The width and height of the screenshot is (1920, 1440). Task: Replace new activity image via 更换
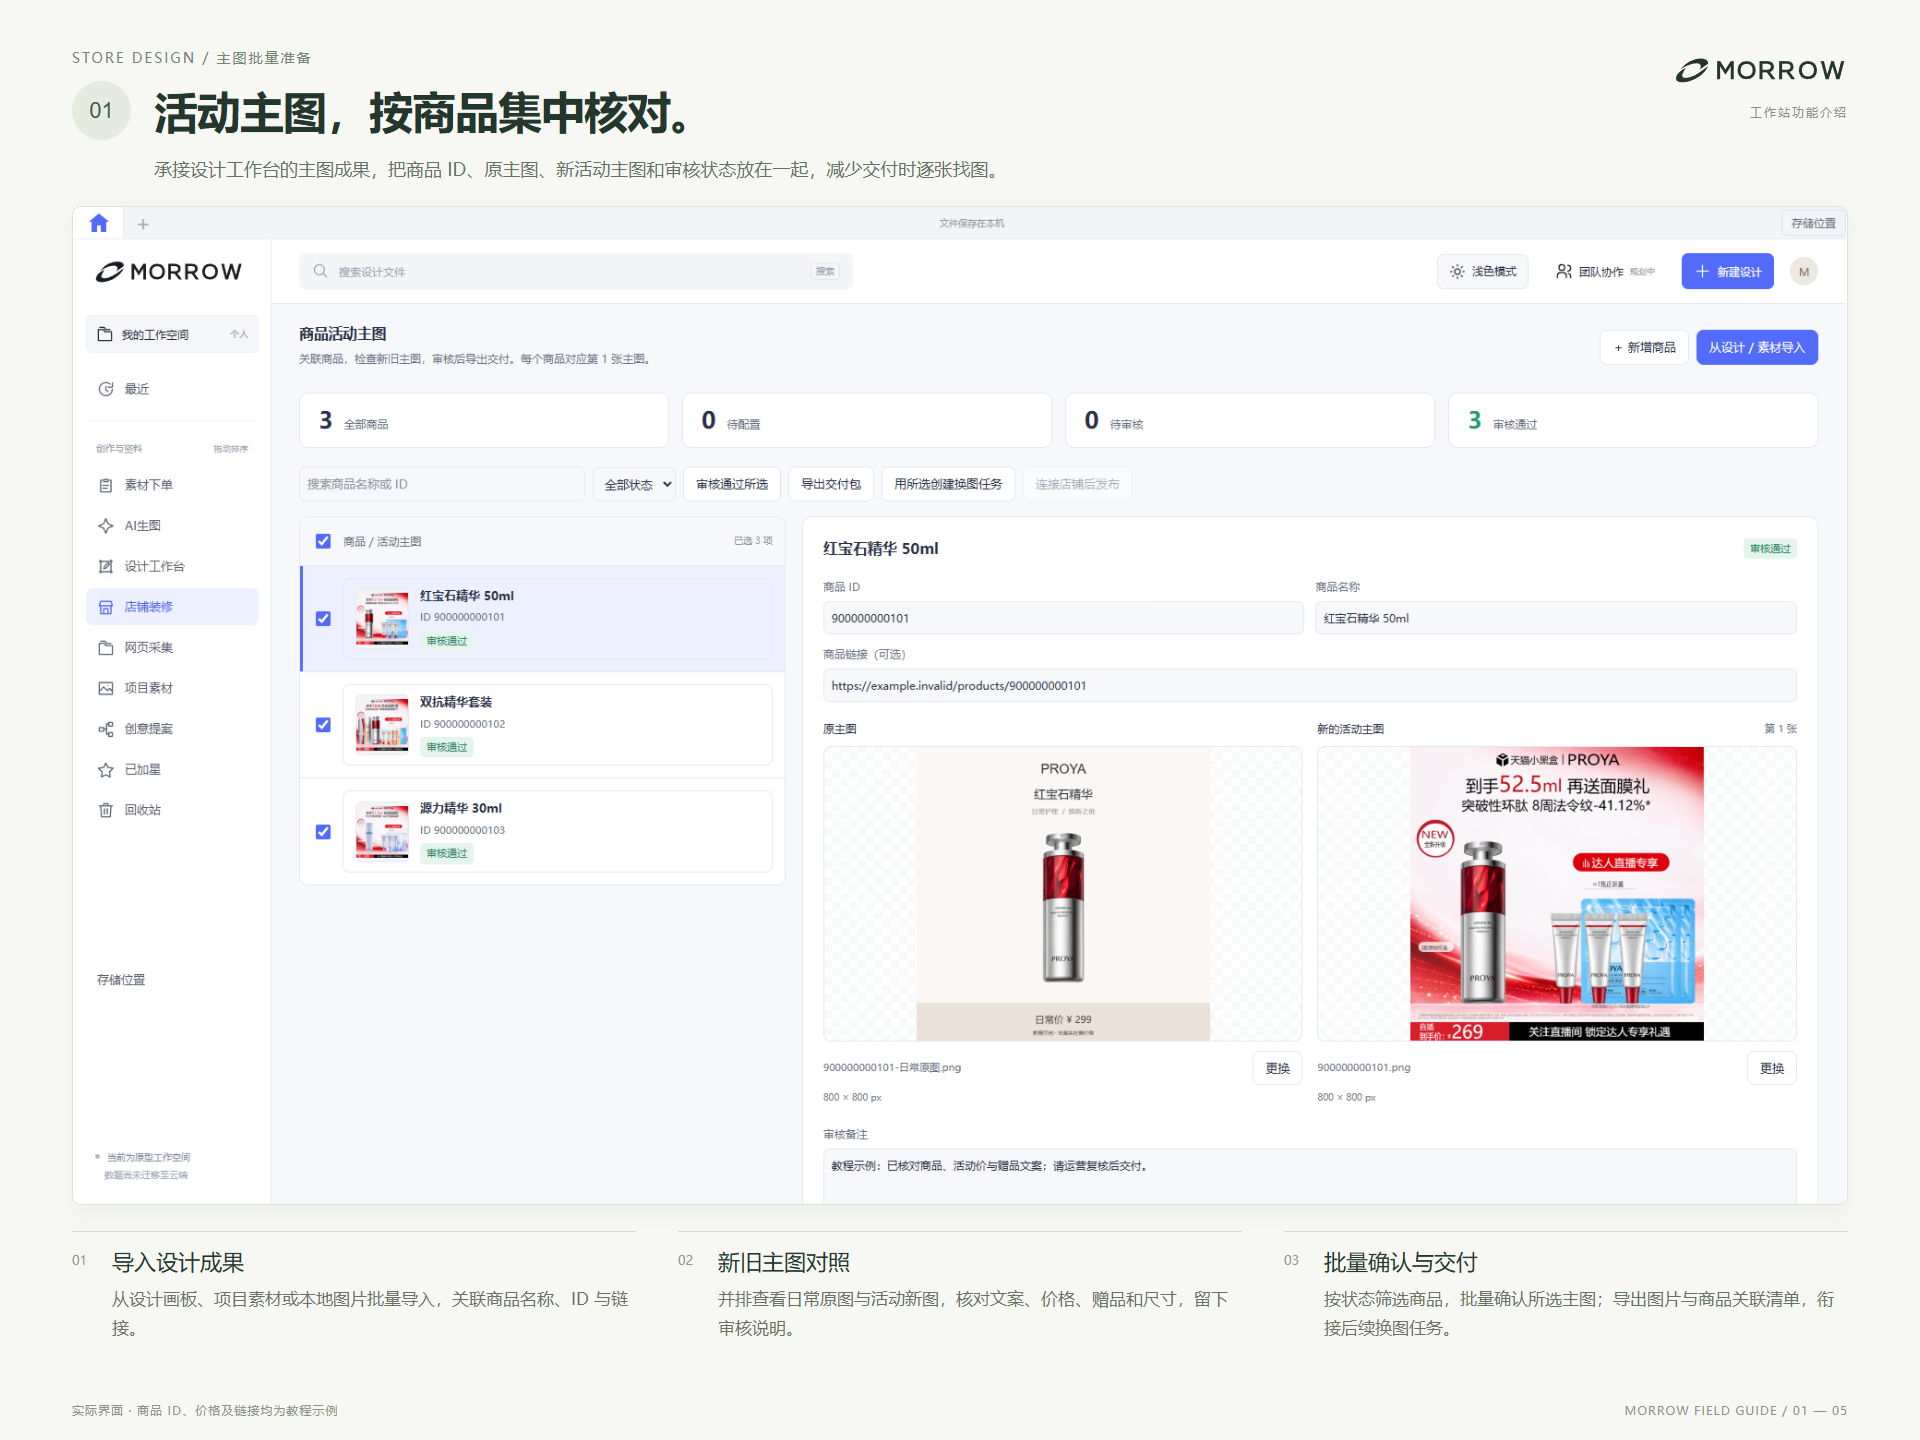coord(1772,1068)
